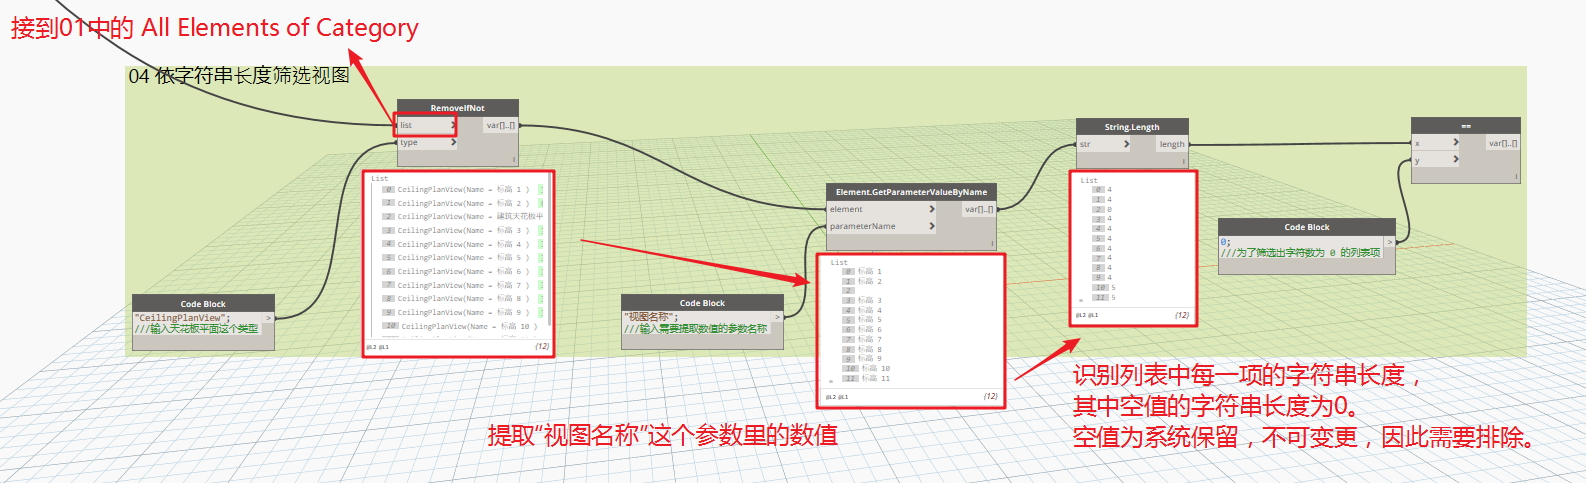This screenshot has width=1586, height=483.
Task: Click the lacing indicator on the == node
Action: click(1516, 177)
